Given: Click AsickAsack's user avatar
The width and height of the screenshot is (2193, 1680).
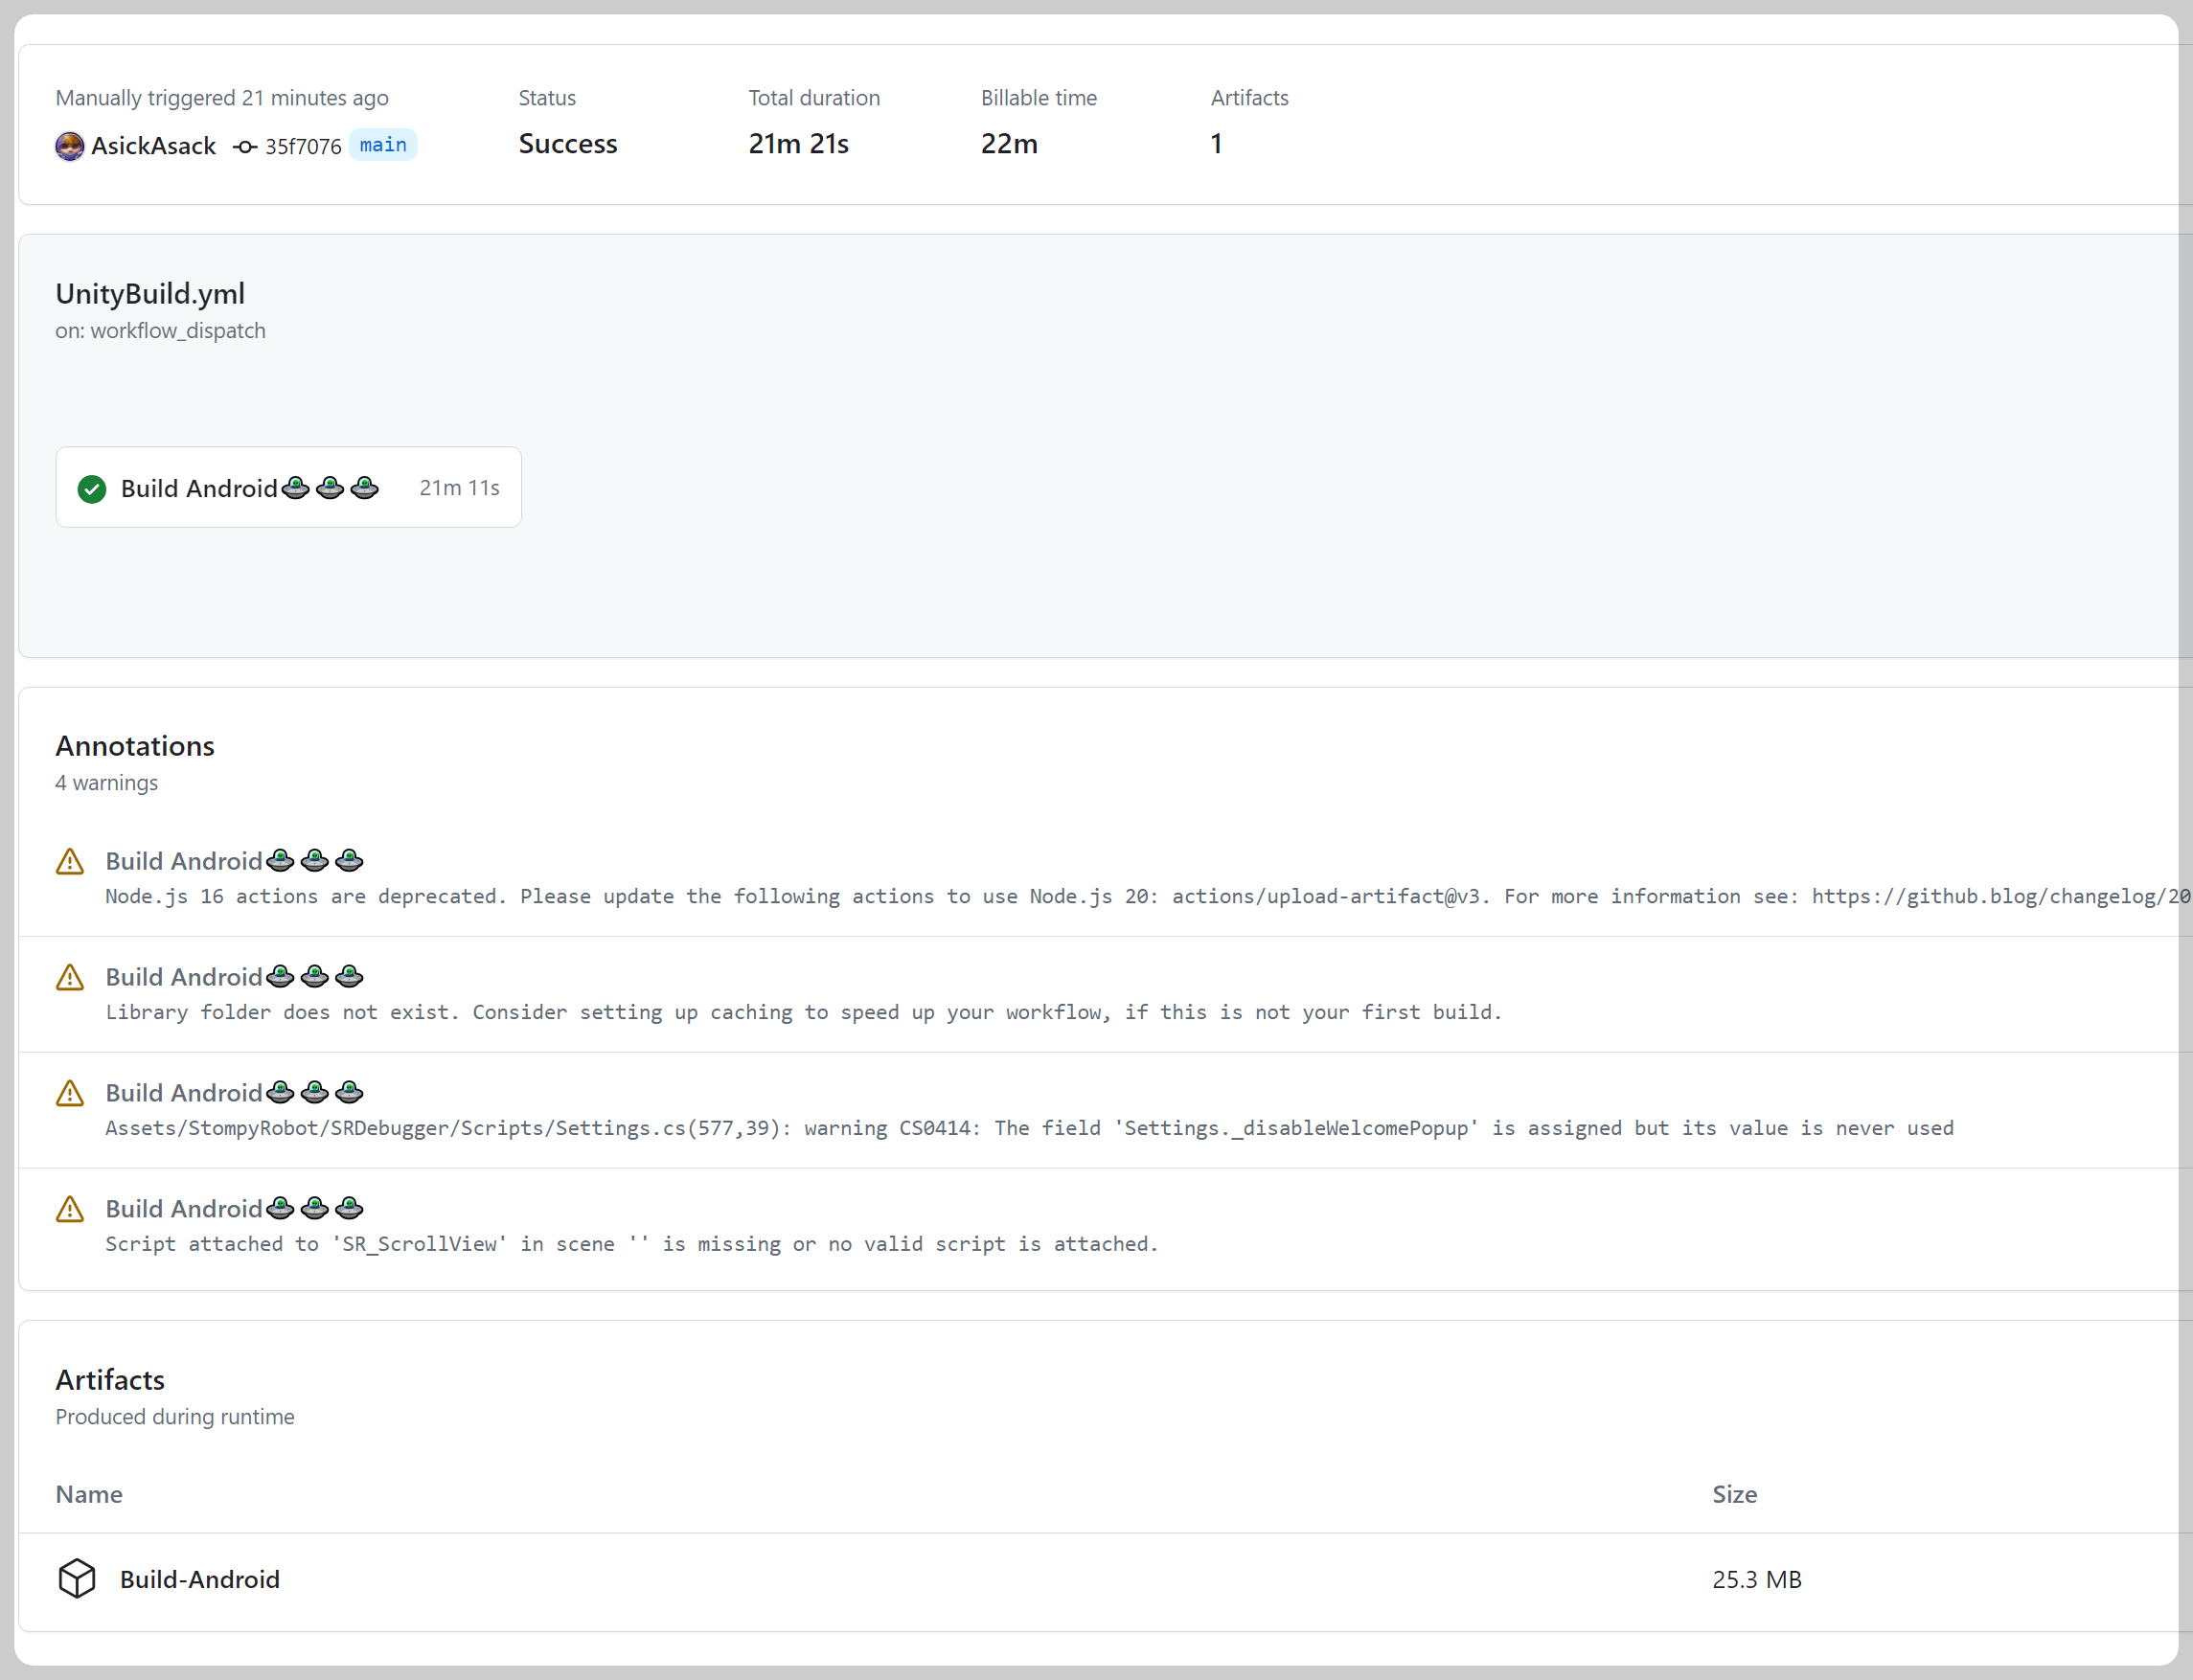Looking at the screenshot, I should click(x=69, y=146).
